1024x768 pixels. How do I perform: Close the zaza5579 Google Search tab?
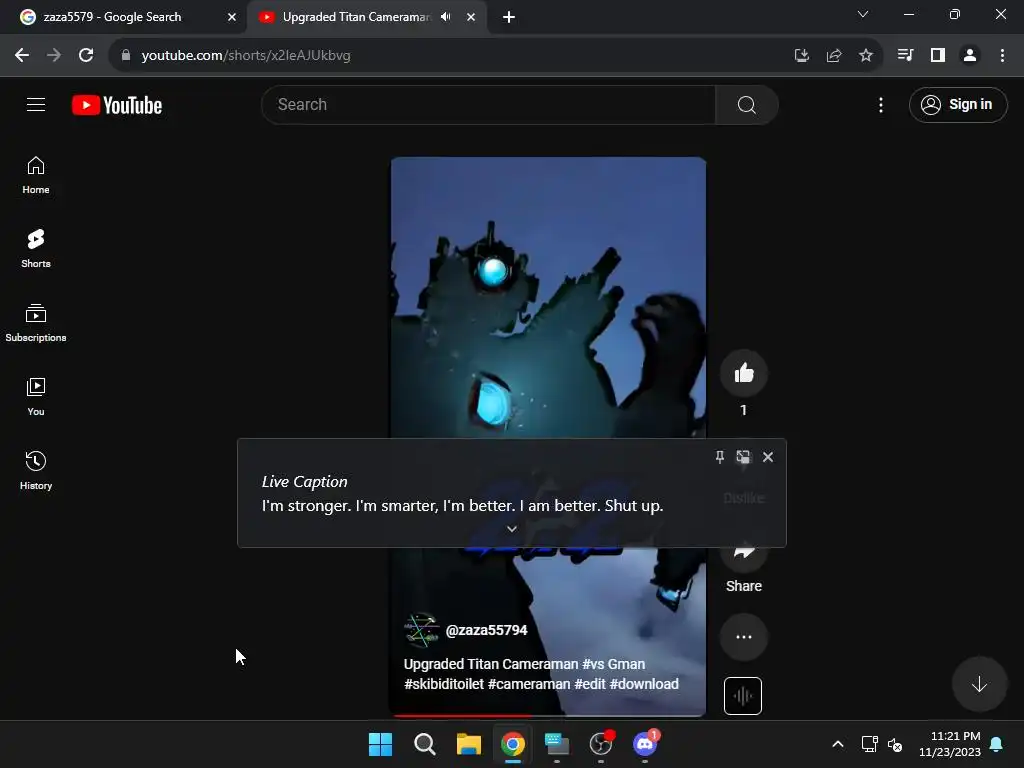(232, 17)
